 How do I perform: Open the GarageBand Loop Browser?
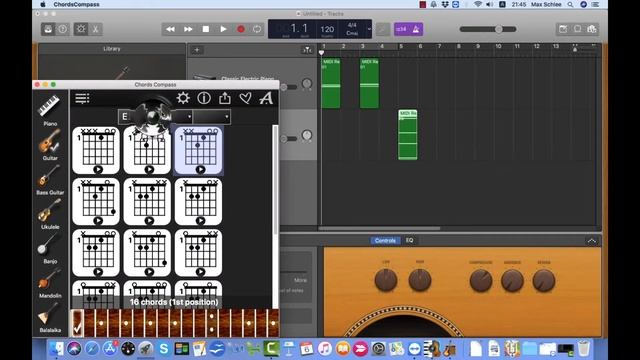coord(578,29)
